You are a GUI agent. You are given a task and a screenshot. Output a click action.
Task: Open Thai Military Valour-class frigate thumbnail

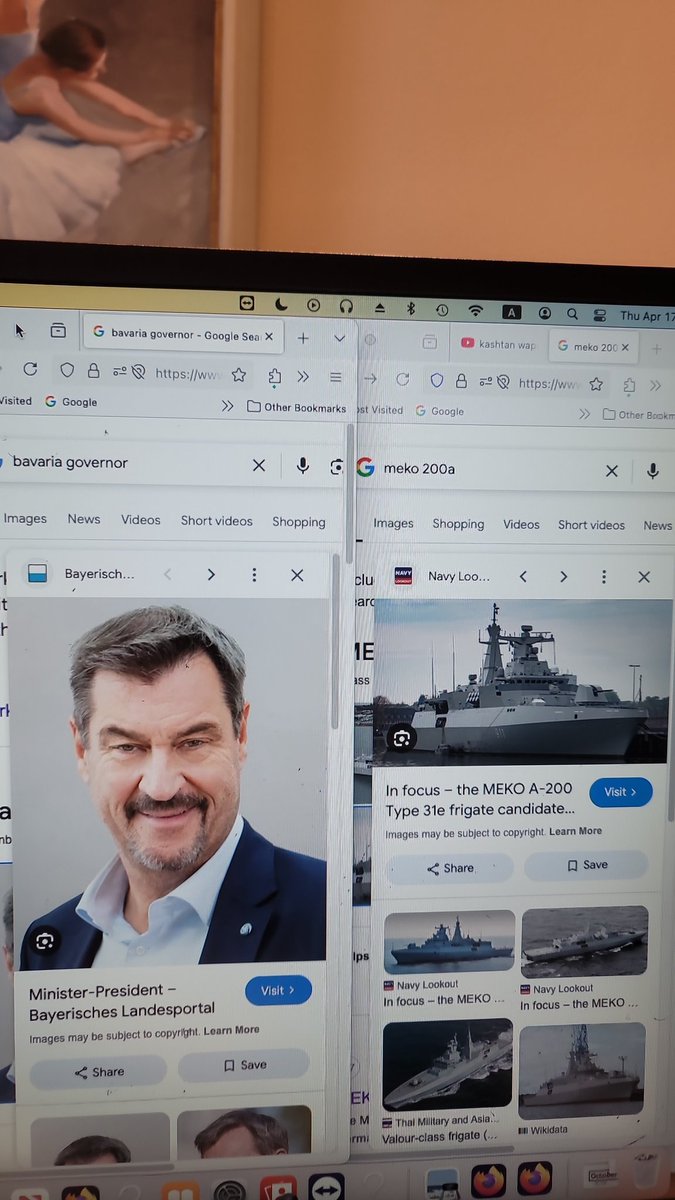[447, 1064]
